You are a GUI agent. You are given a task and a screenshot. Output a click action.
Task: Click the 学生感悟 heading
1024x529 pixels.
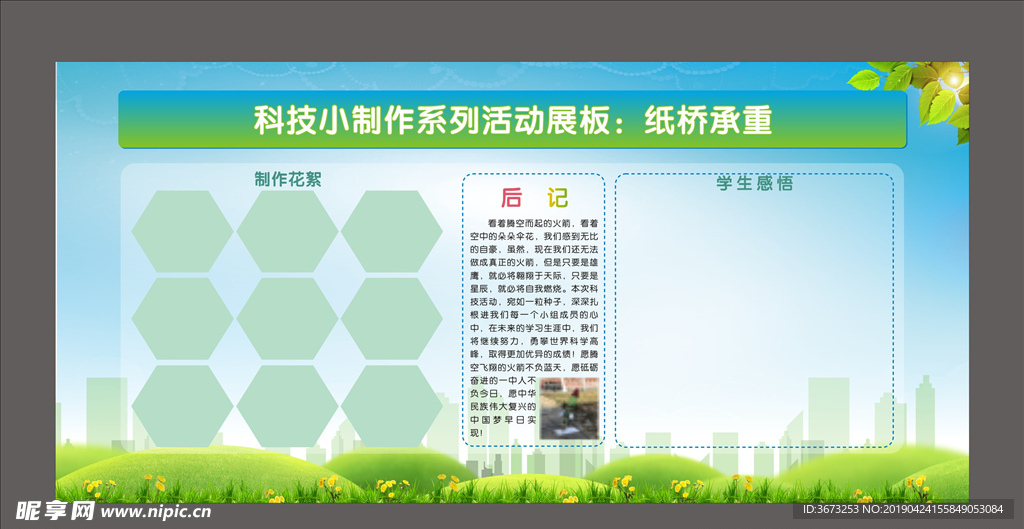[754, 183]
